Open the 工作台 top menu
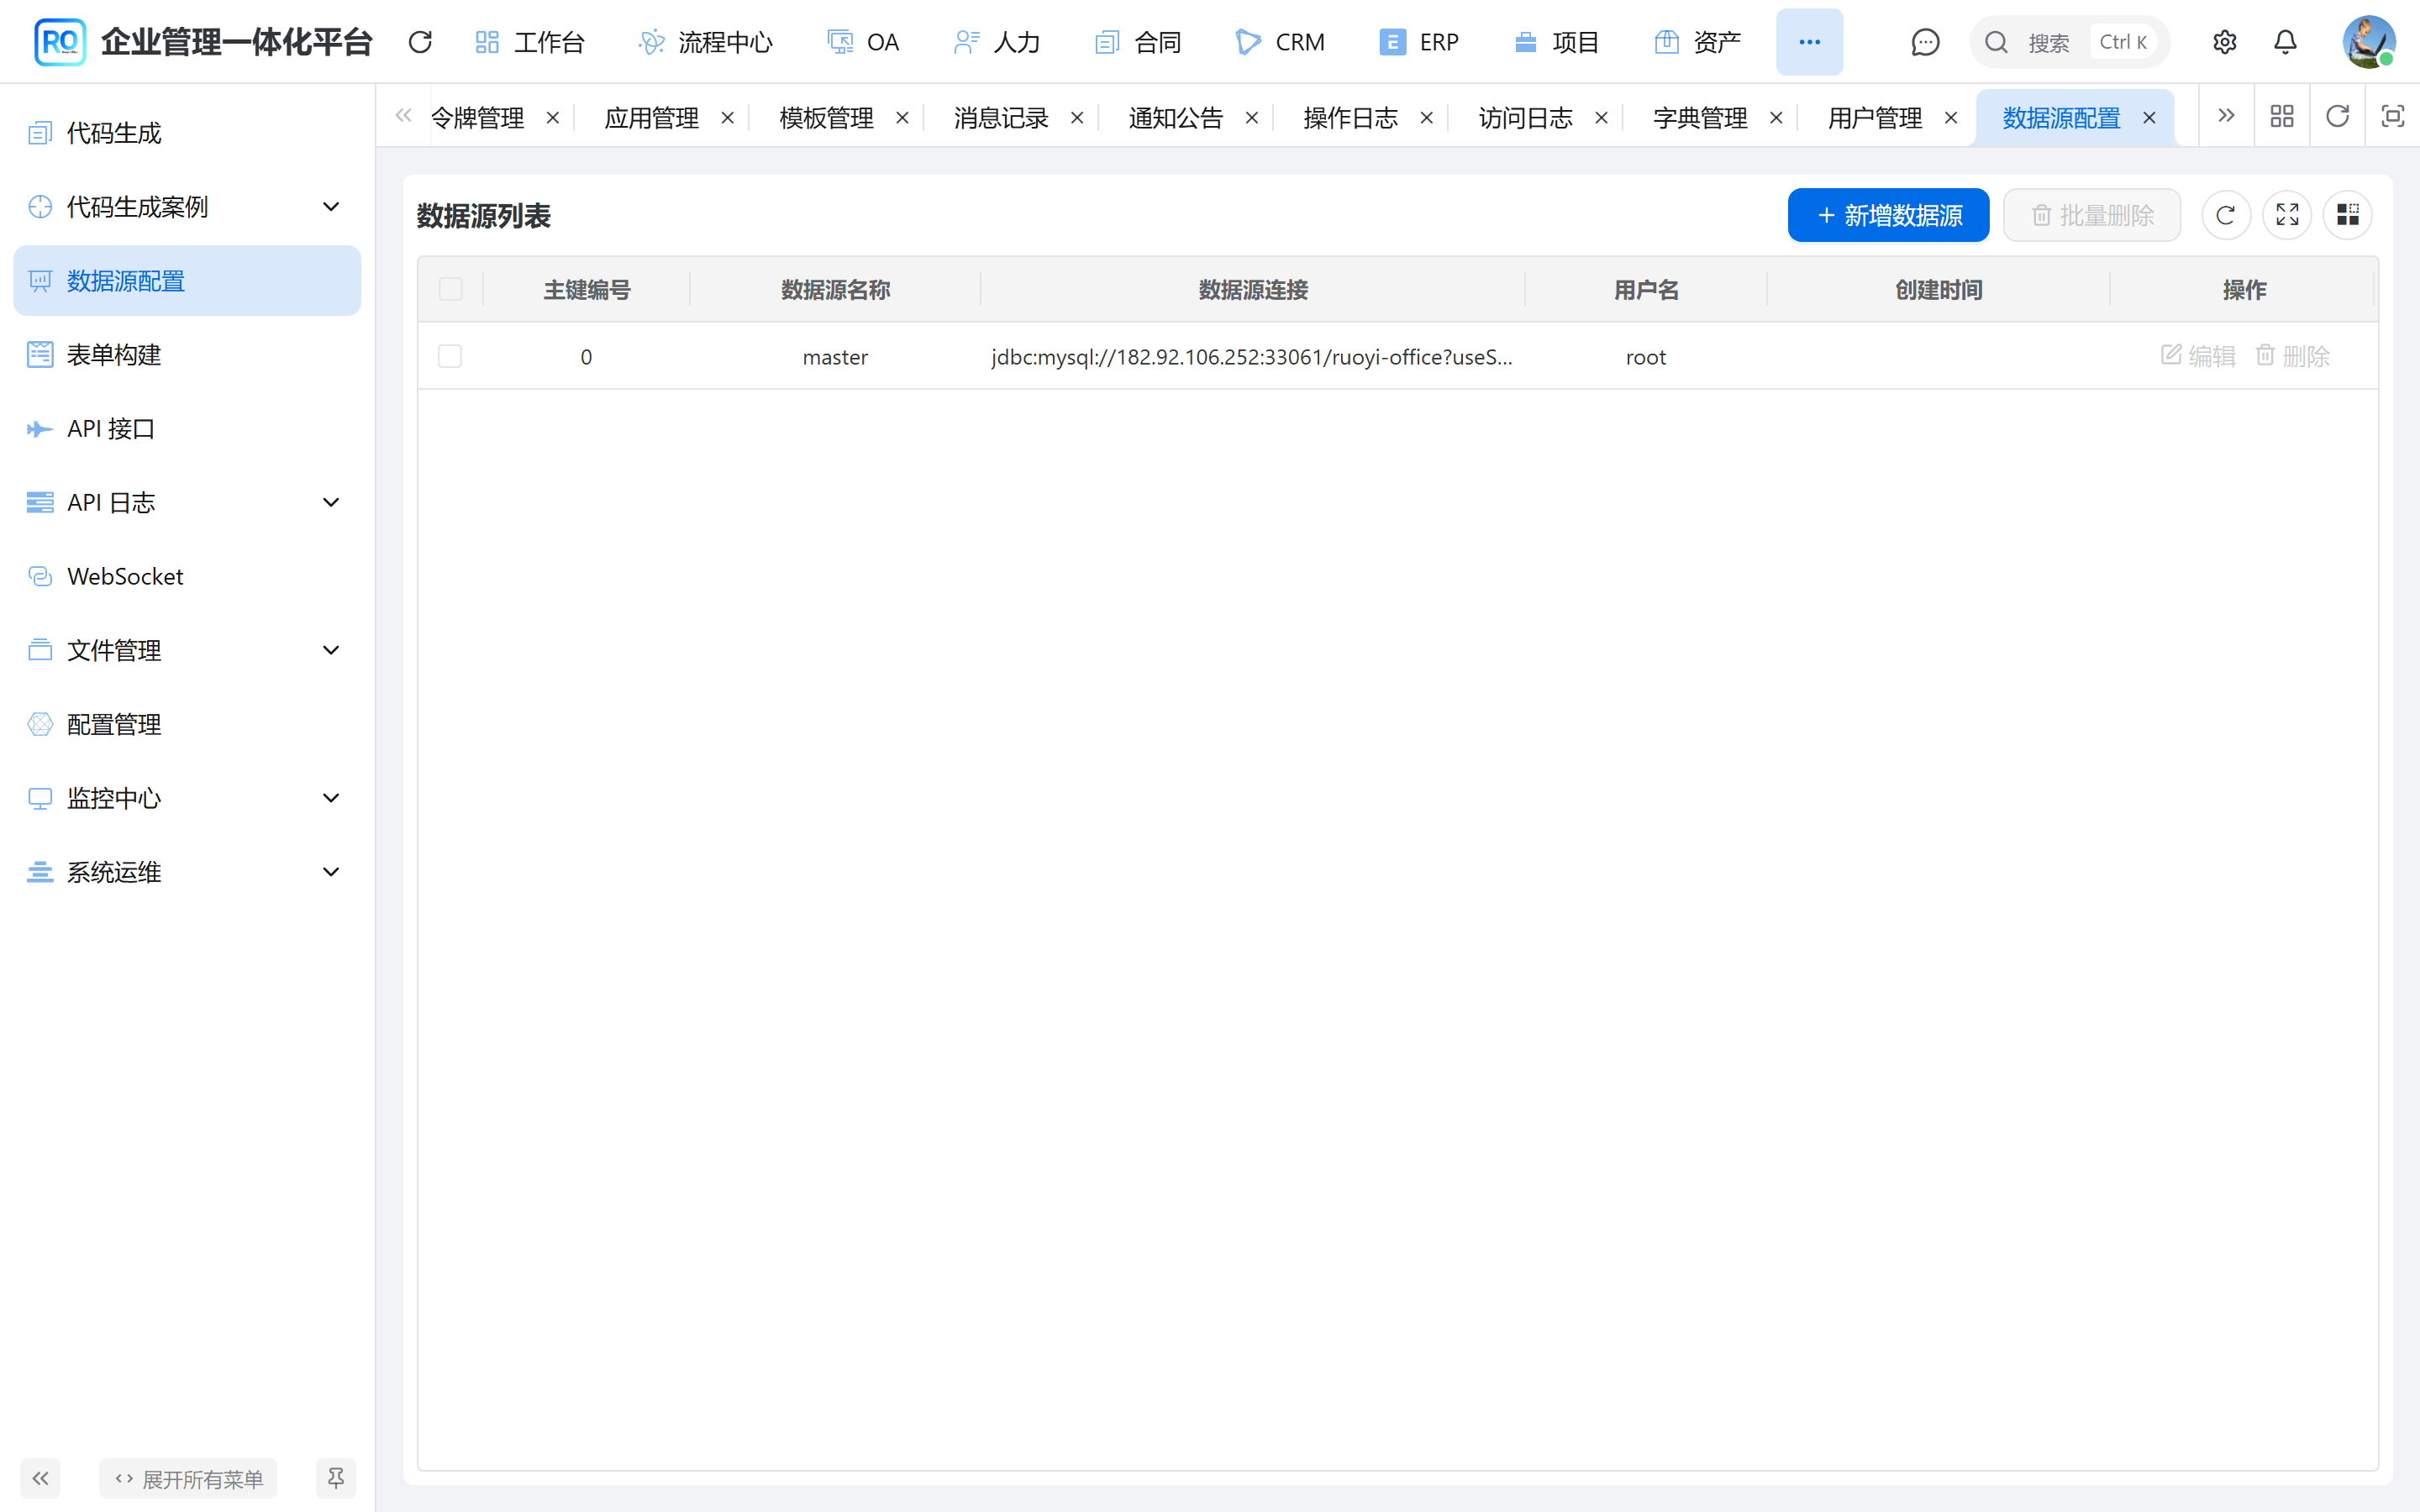Image resolution: width=2420 pixels, height=1512 pixels. (x=530, y=42)
